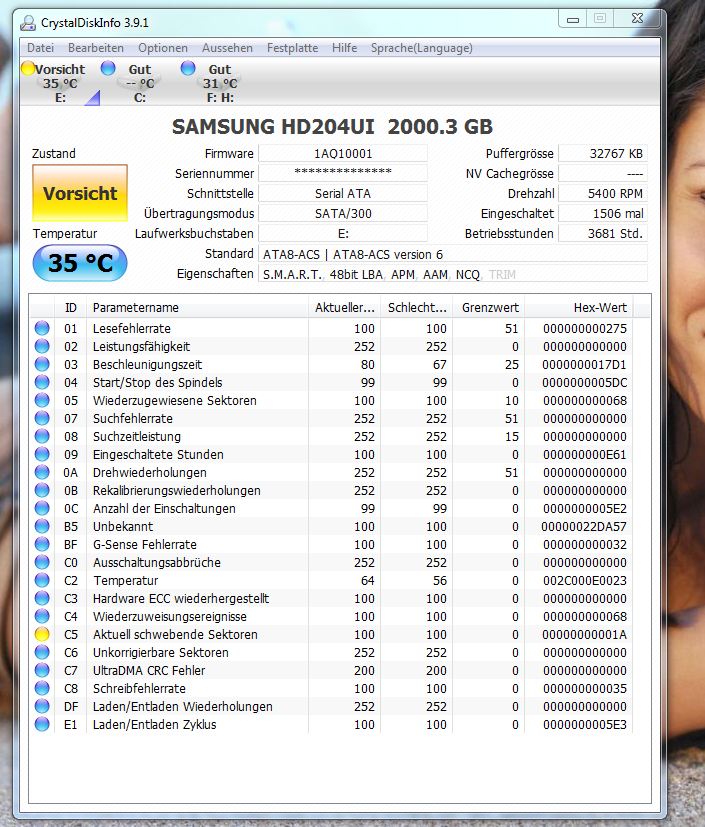Image resolution: width=705 pixels, height=827 pixels.
Task: Click the ID column header
Action: click(71, 307)
